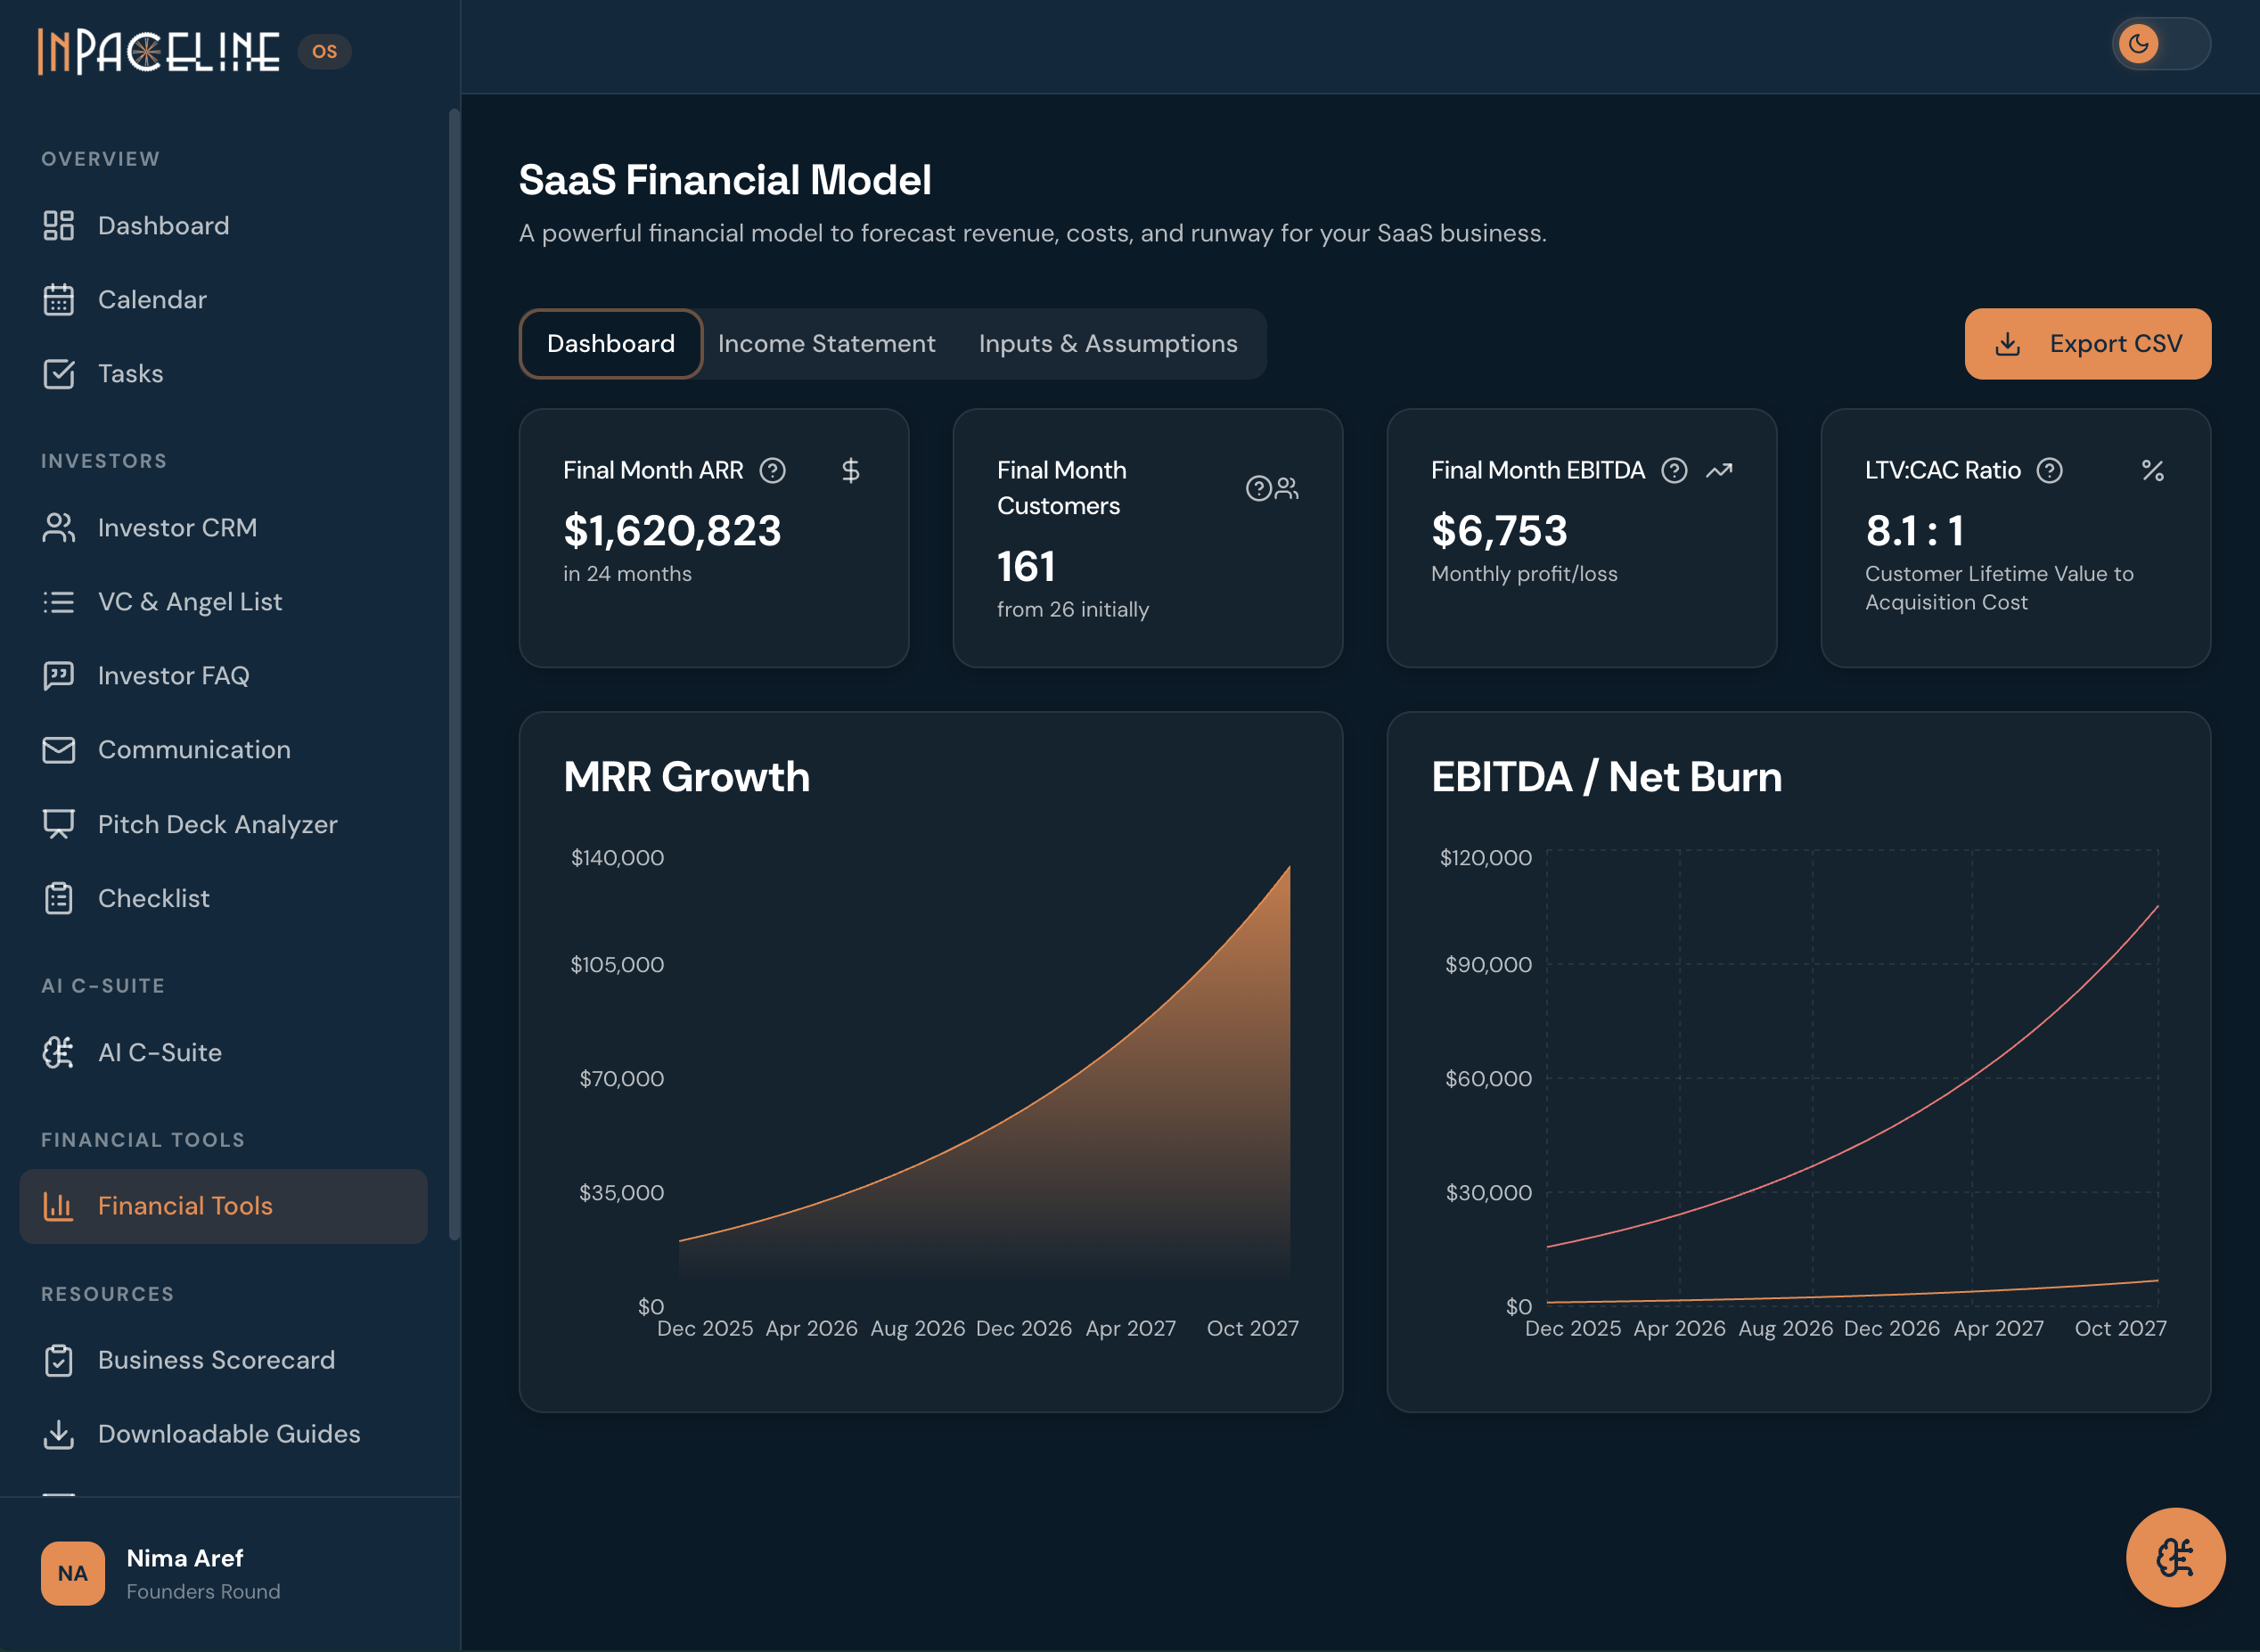This screenshot has height=1652, width=2260.
Task: Click the Final Month Customers help icon
Action: coord(1258,488)
